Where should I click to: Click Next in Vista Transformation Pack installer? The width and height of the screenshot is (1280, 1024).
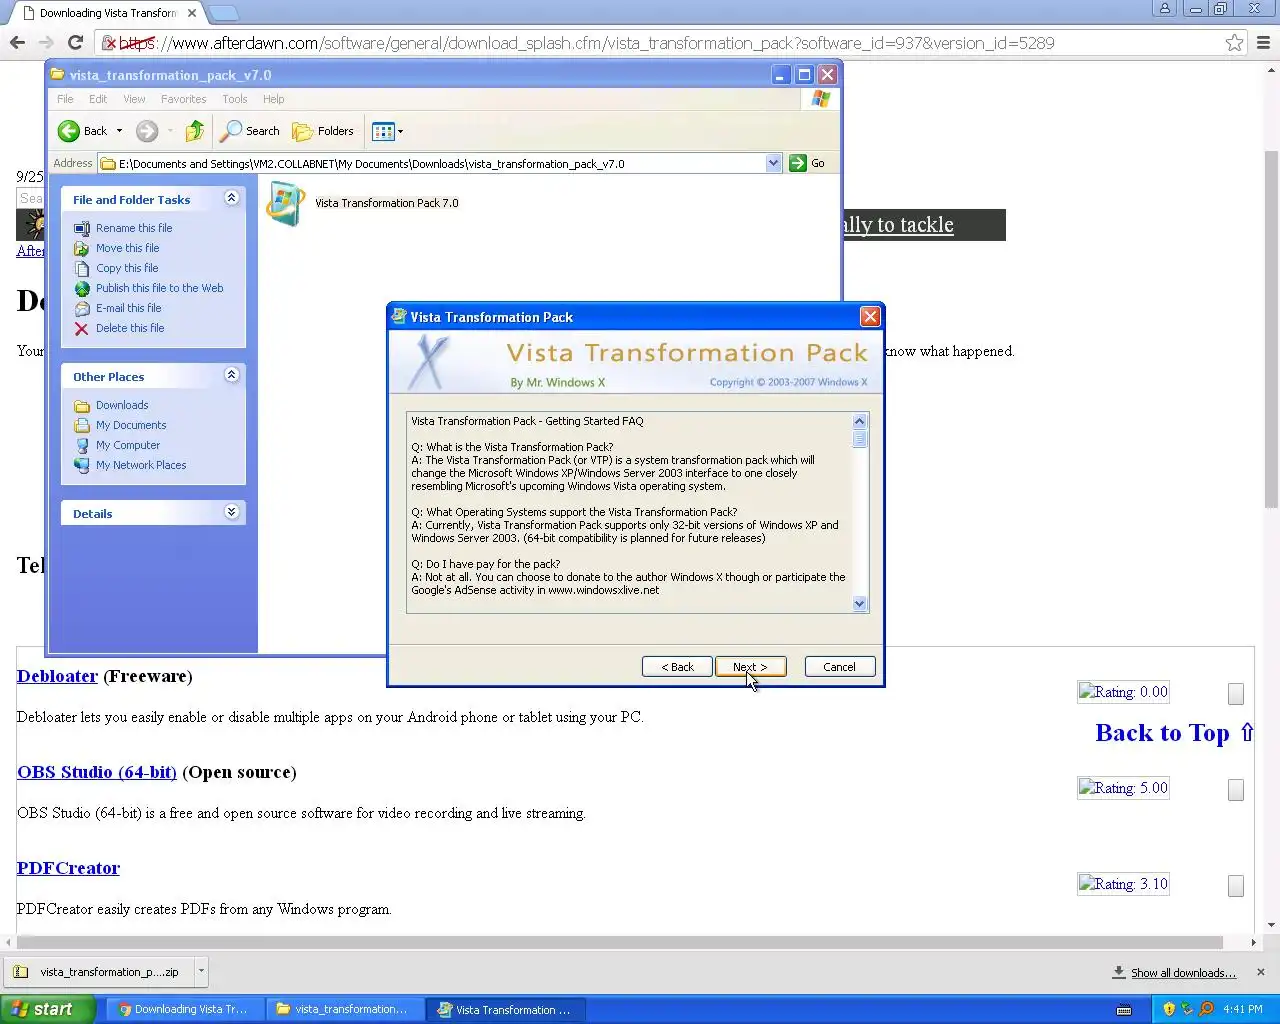750,667
